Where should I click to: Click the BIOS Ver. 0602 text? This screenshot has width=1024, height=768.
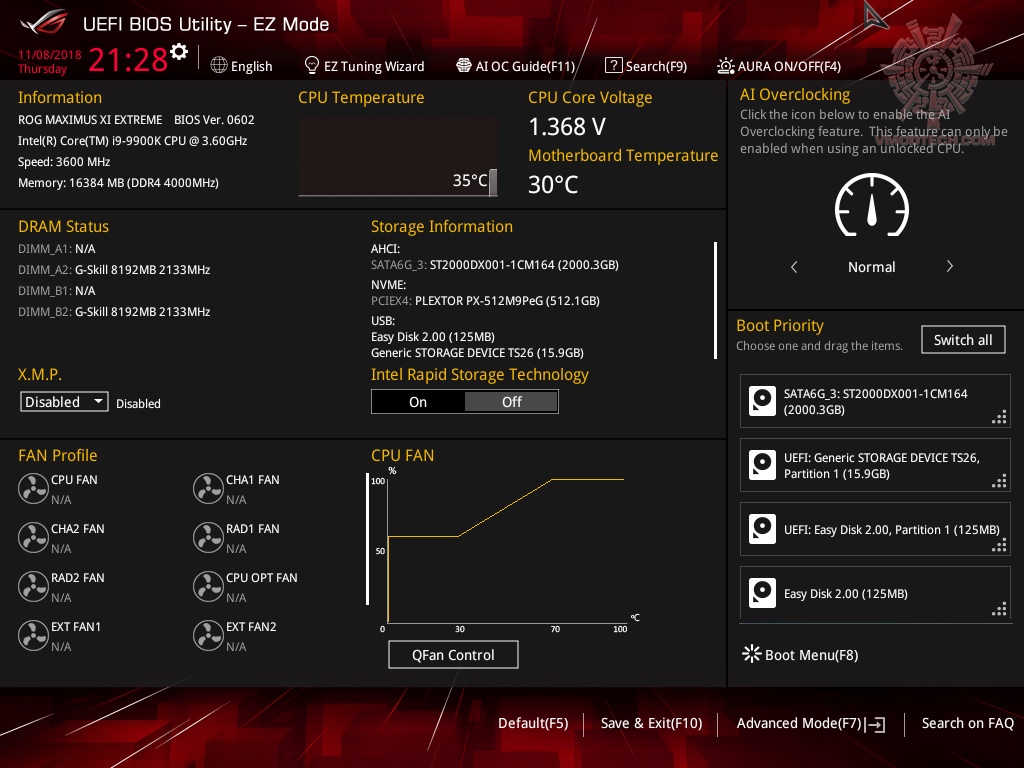coord(214,120)
